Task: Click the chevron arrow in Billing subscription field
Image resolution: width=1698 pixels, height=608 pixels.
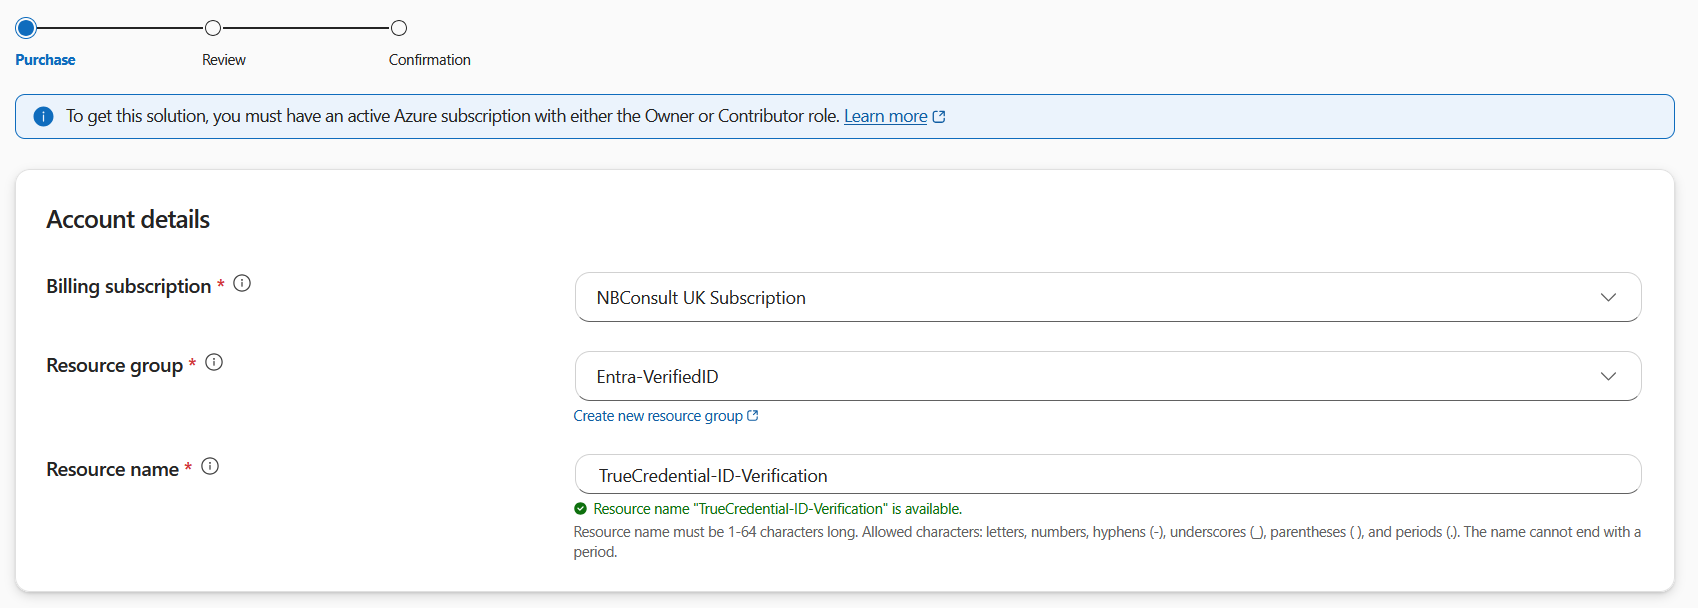Action: point(1608,298)
